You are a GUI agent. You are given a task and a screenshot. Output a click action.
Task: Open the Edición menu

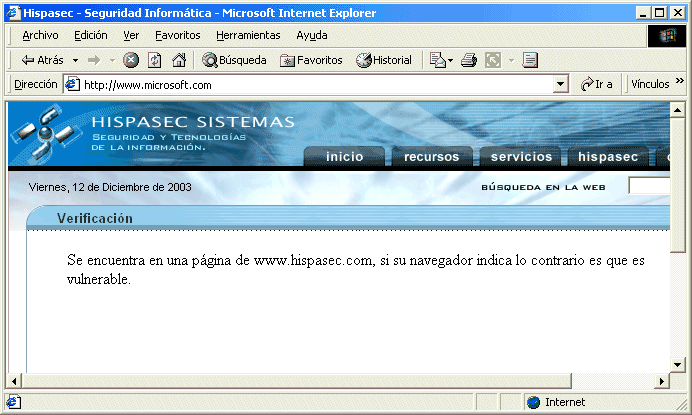pyautogui.click(x=90, y=35)
